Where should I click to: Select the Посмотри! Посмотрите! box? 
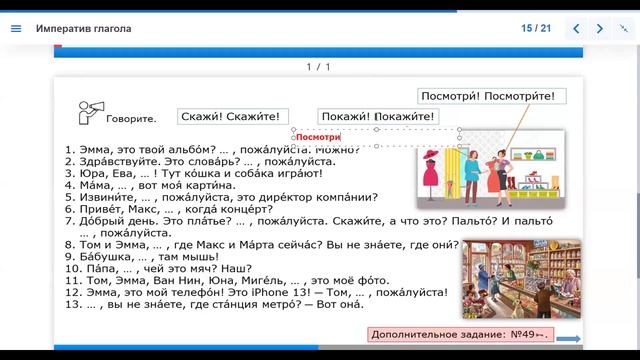[x=492, y=96]
